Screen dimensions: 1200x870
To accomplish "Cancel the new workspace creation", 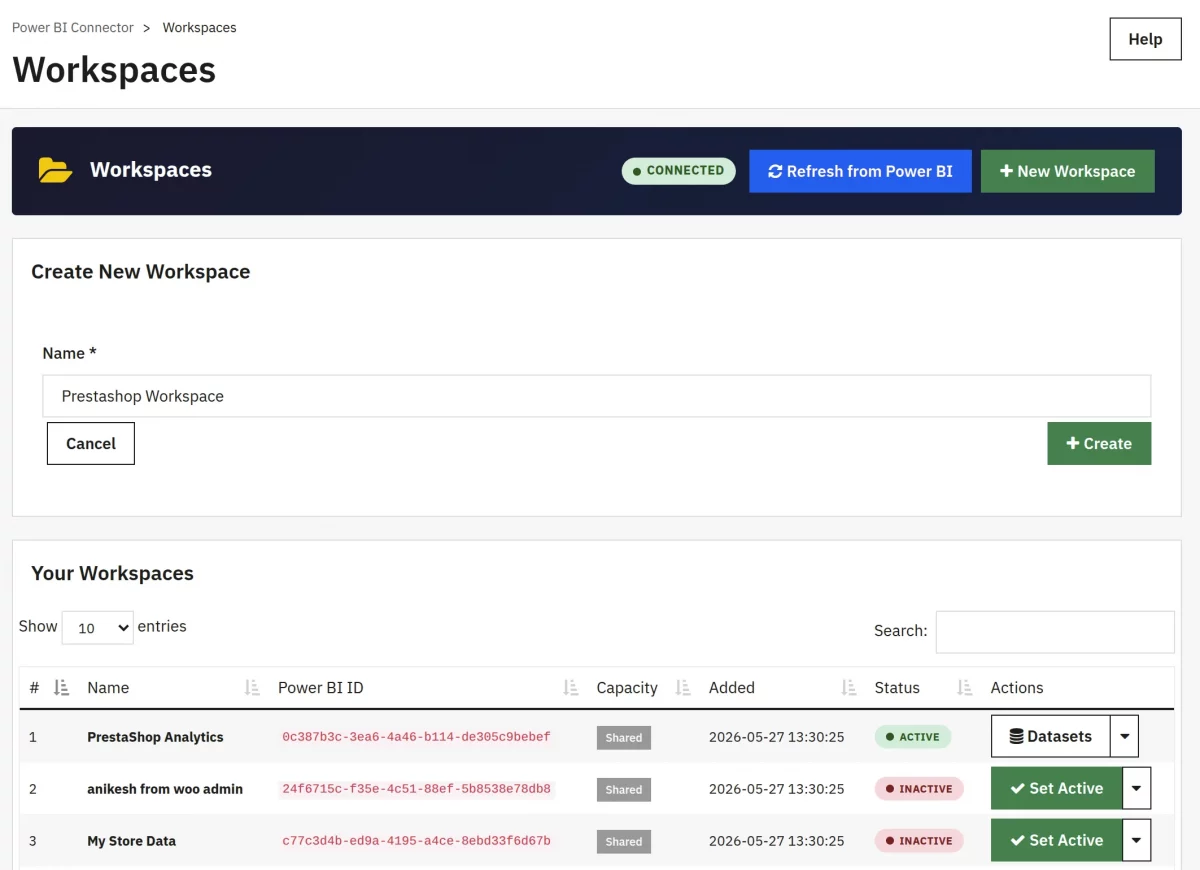I will coord(91,444).
